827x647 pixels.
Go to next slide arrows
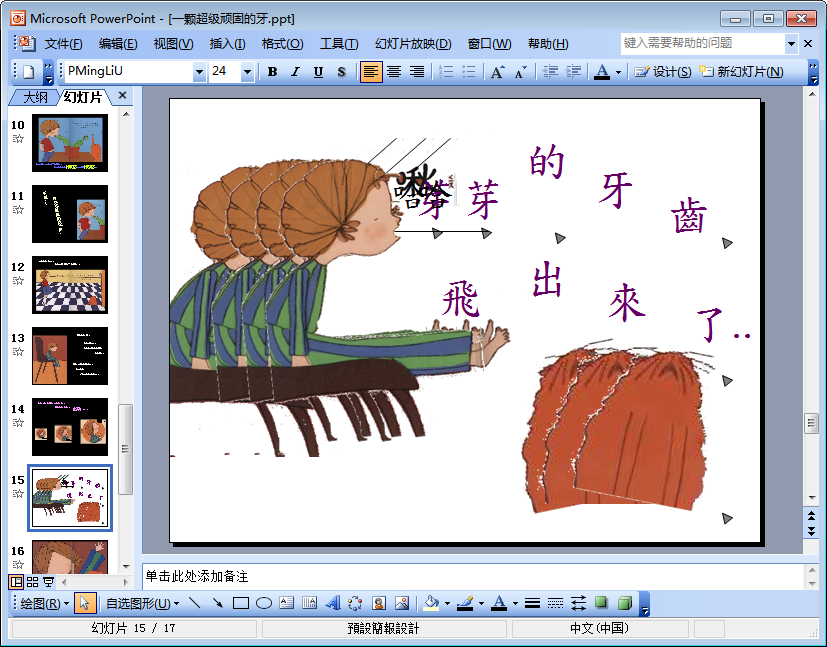pos(811,532)
